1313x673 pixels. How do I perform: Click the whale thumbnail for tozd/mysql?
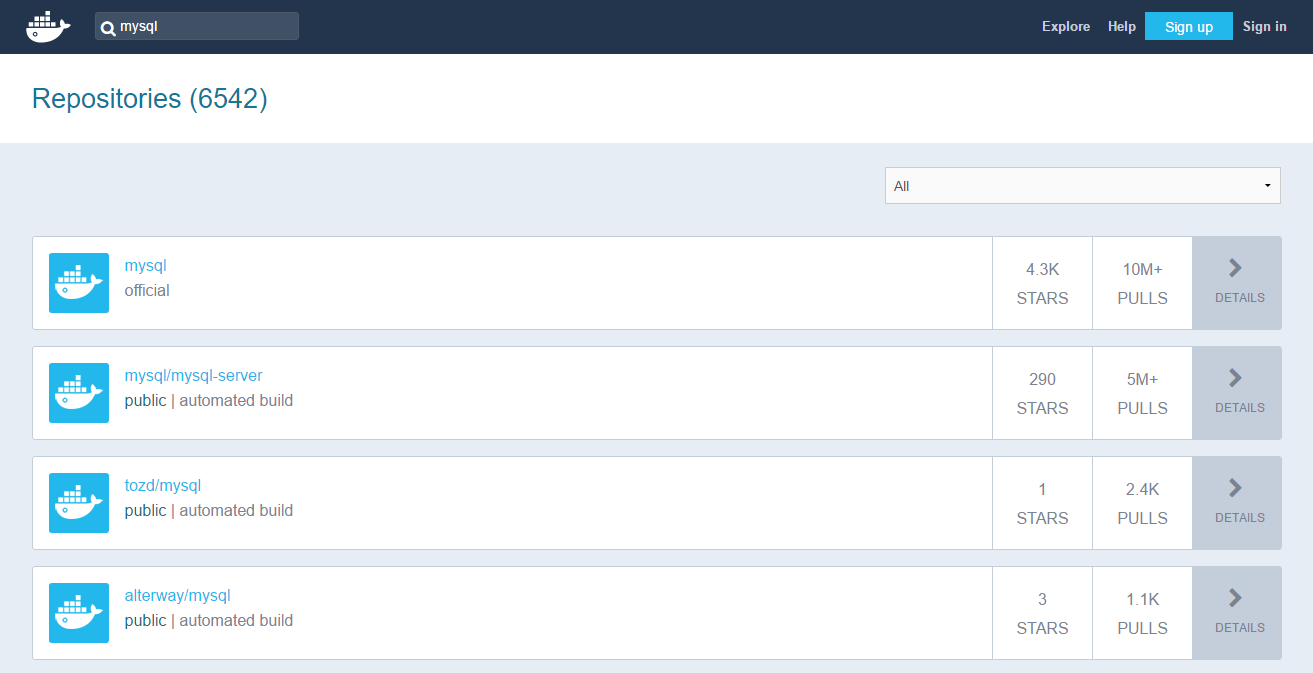79,503
